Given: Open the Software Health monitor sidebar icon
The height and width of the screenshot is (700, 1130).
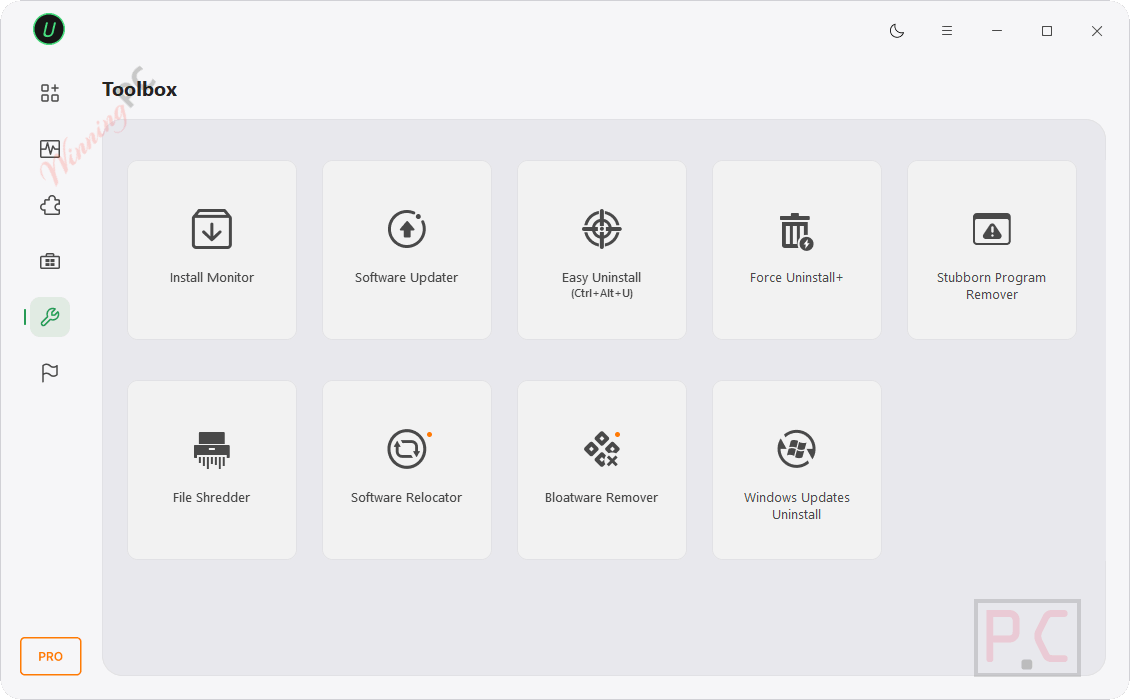Looking at the screenshot, I should (x=50, y=149).
